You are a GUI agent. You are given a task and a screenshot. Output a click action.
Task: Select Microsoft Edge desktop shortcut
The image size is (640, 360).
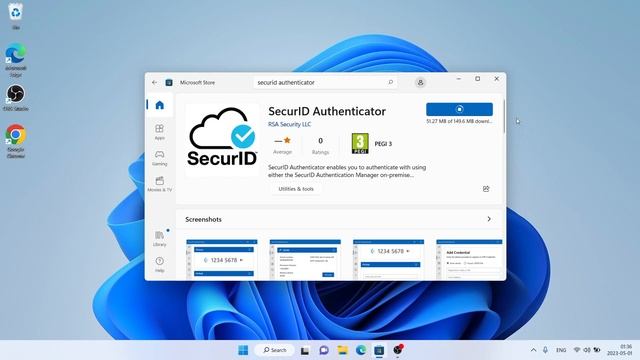16,60
